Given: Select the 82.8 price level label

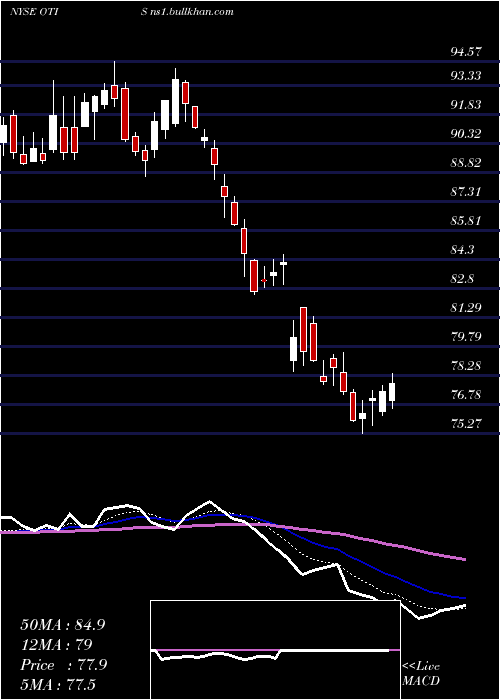Looking at the screenshot, I should point(462,279).
